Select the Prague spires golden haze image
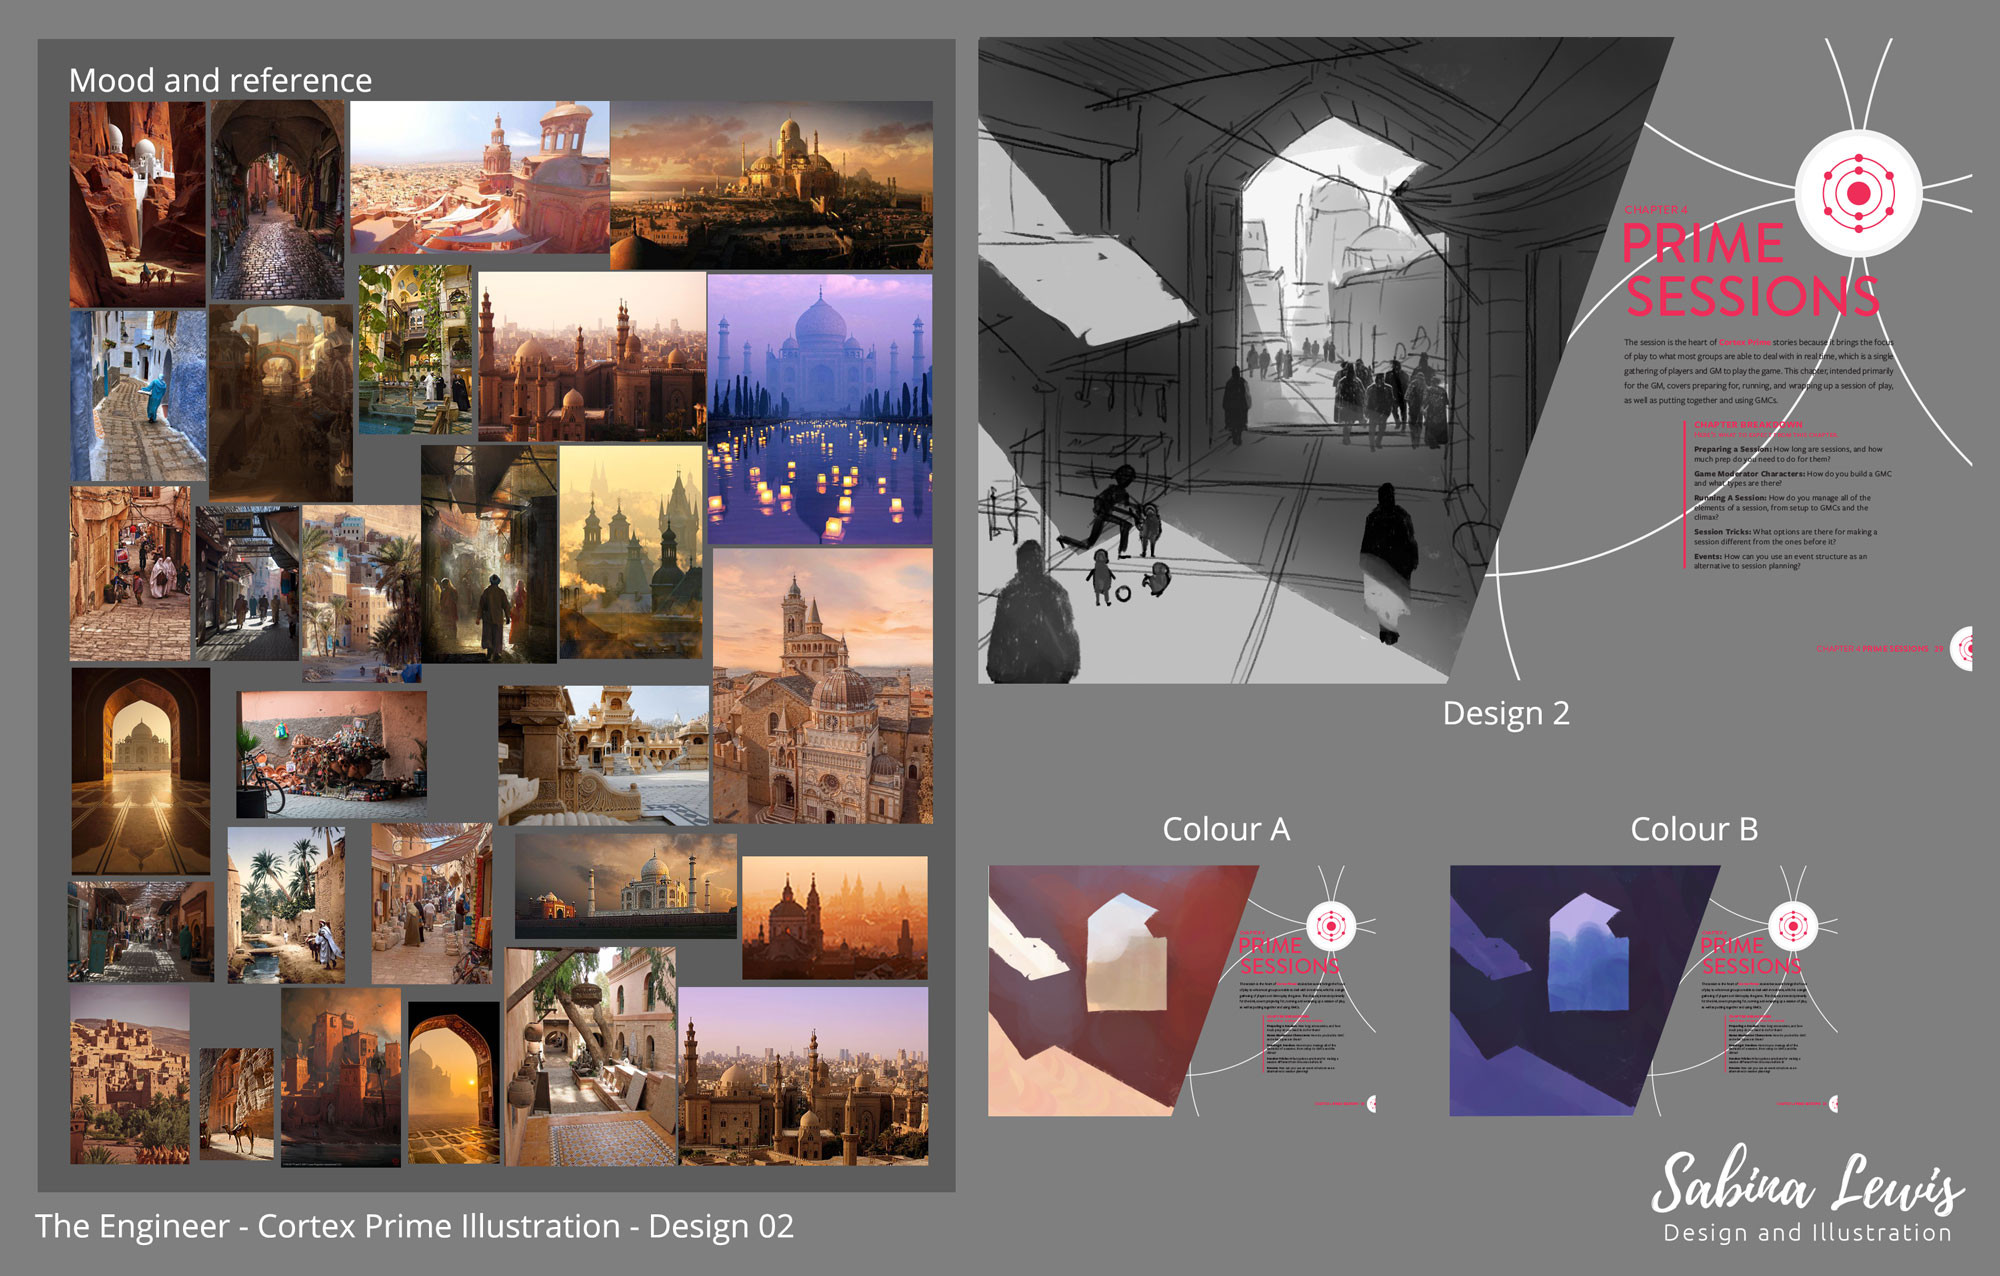The width and height of the screenshot is (2000, 1276). pyautogui.click(x=631, y=551)
